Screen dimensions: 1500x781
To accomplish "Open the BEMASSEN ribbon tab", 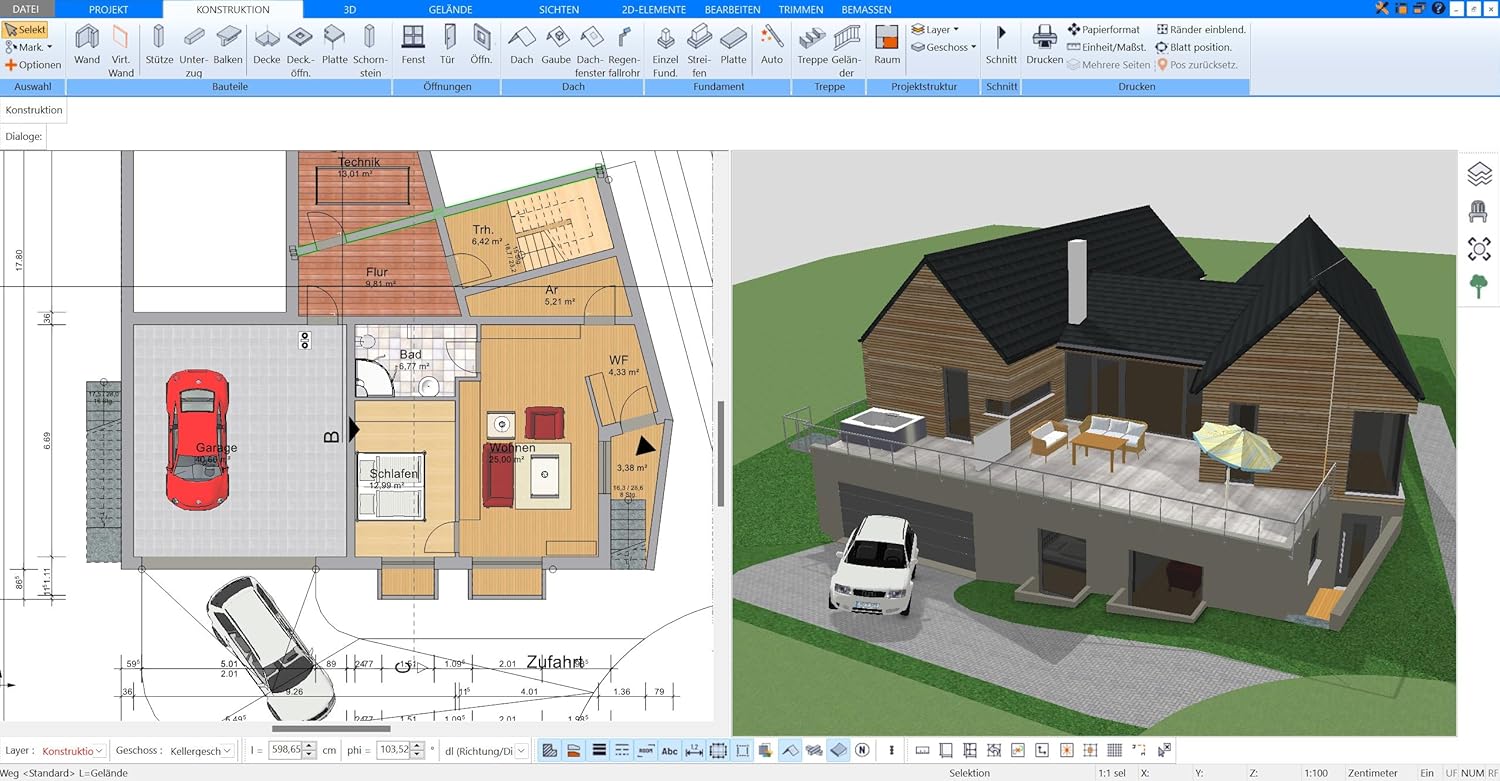I will tap(866, 9).
